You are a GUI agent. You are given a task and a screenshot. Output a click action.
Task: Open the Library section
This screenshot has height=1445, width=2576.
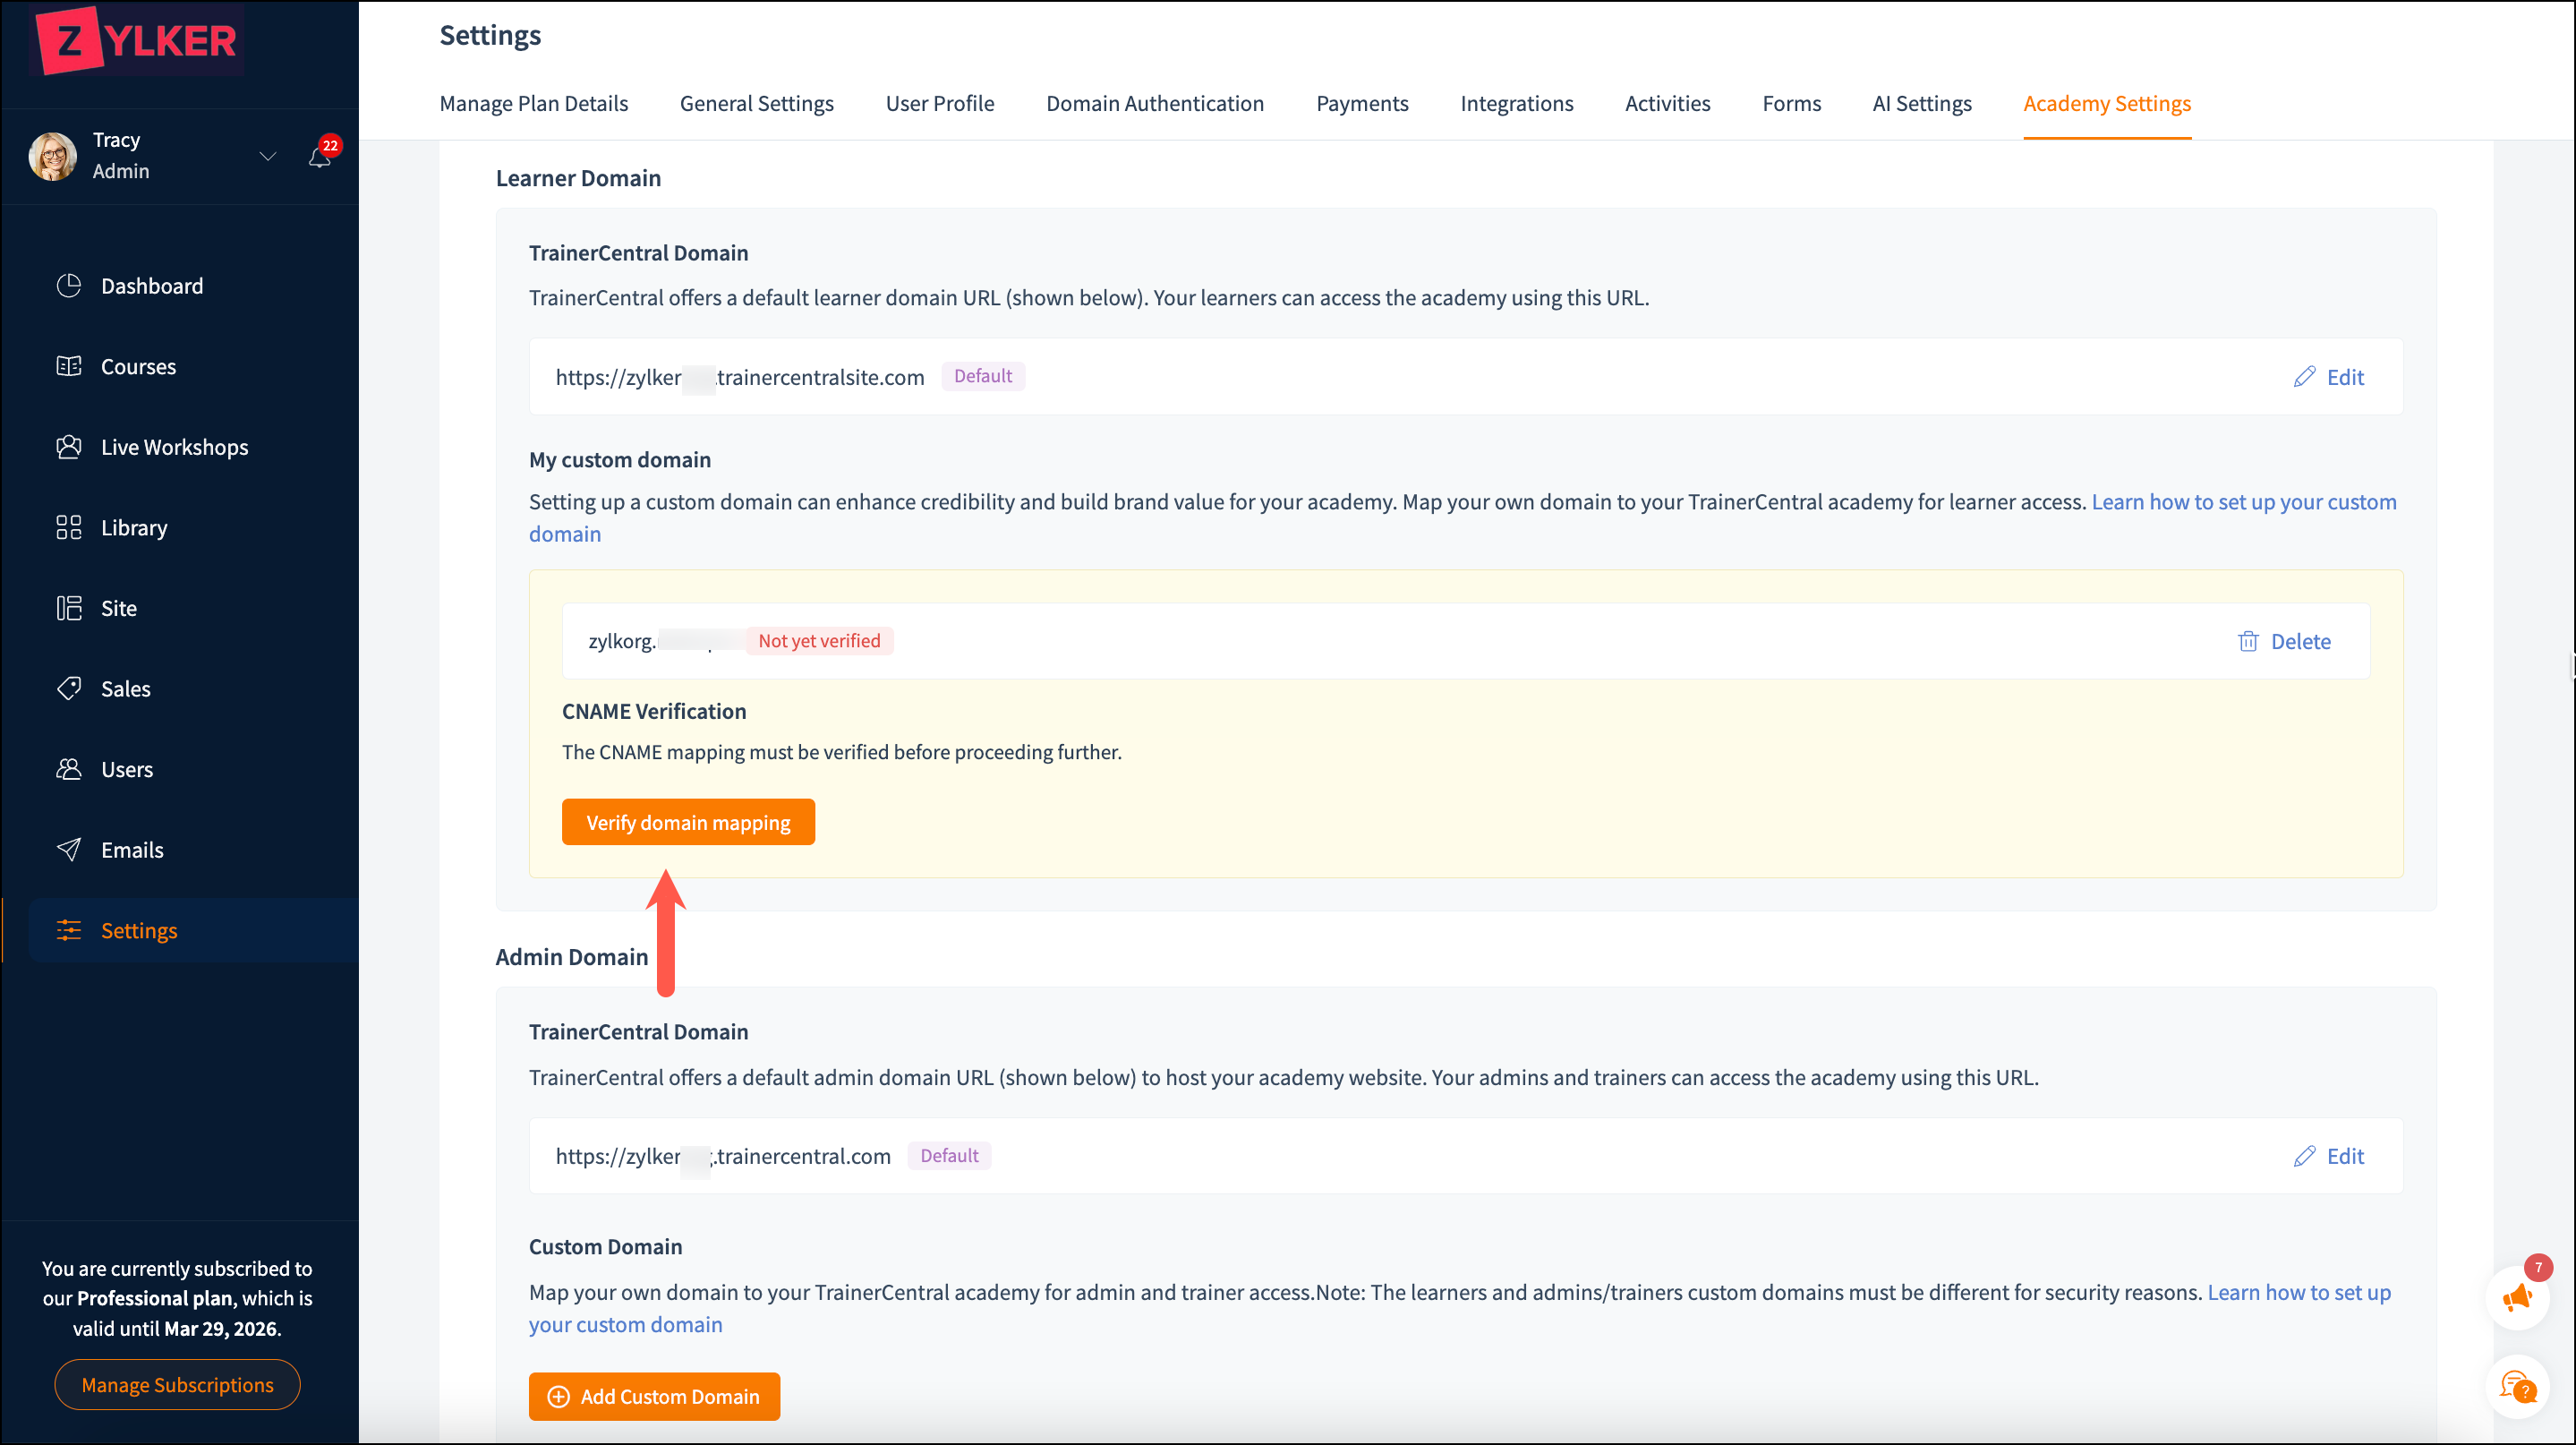133,528
